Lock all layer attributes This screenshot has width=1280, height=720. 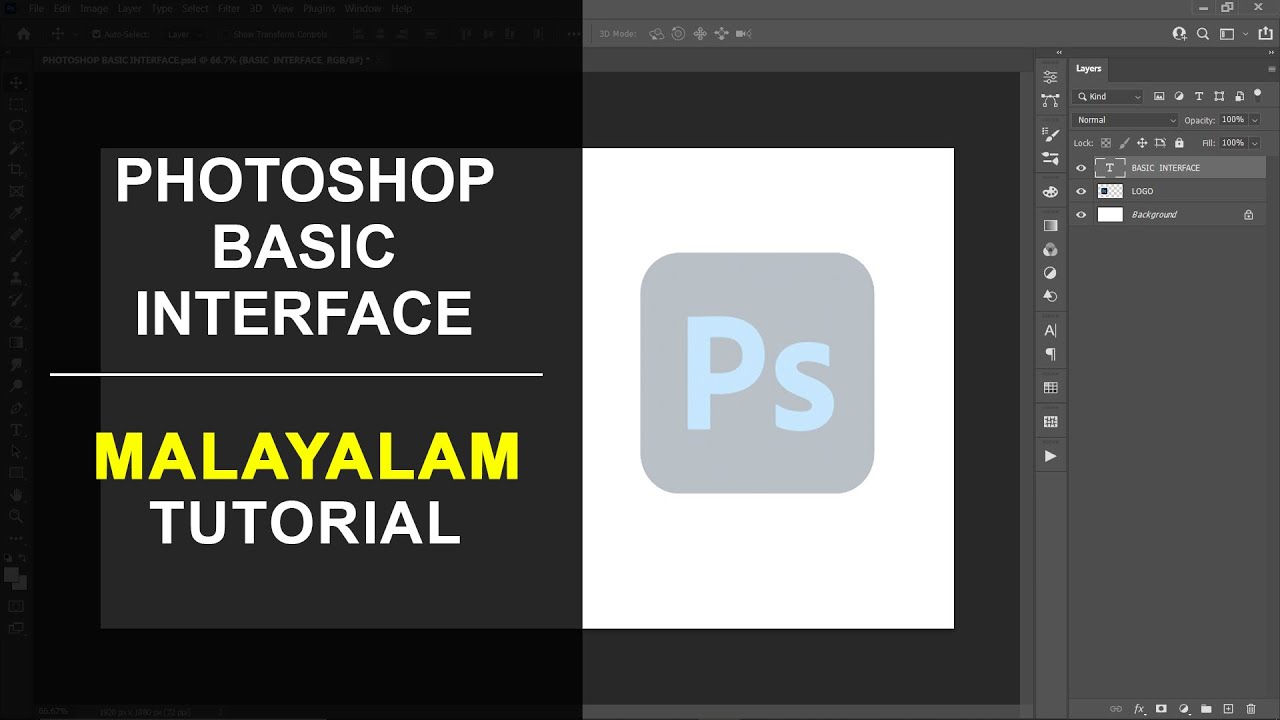1179,143
